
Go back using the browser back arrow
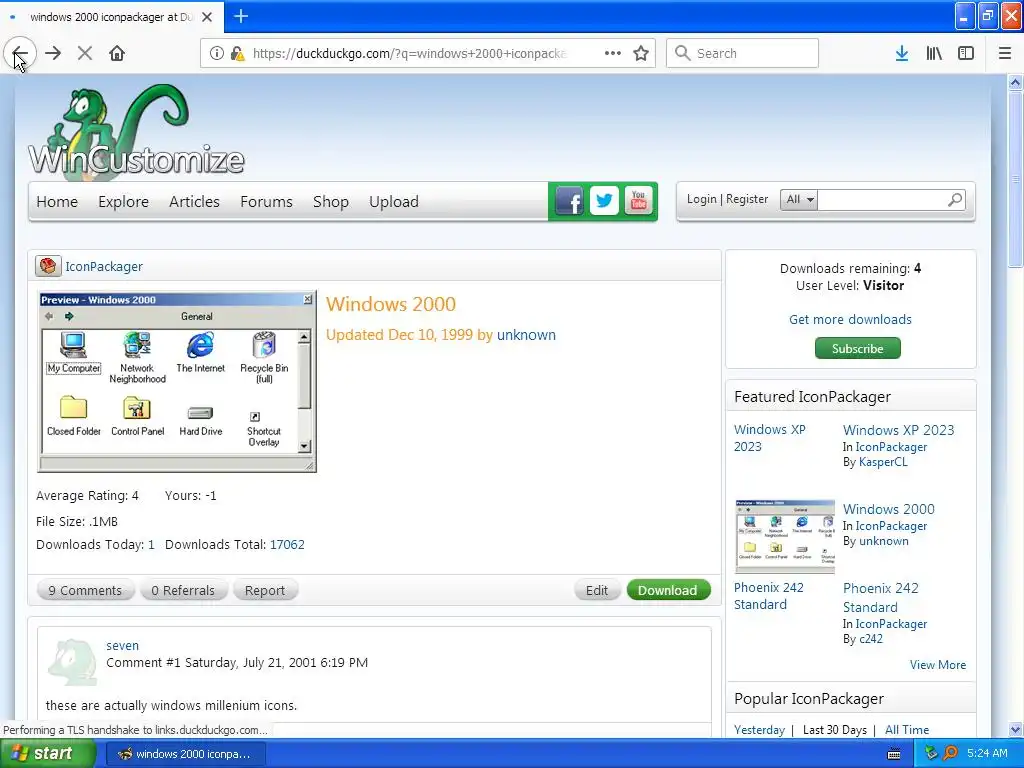20,54
